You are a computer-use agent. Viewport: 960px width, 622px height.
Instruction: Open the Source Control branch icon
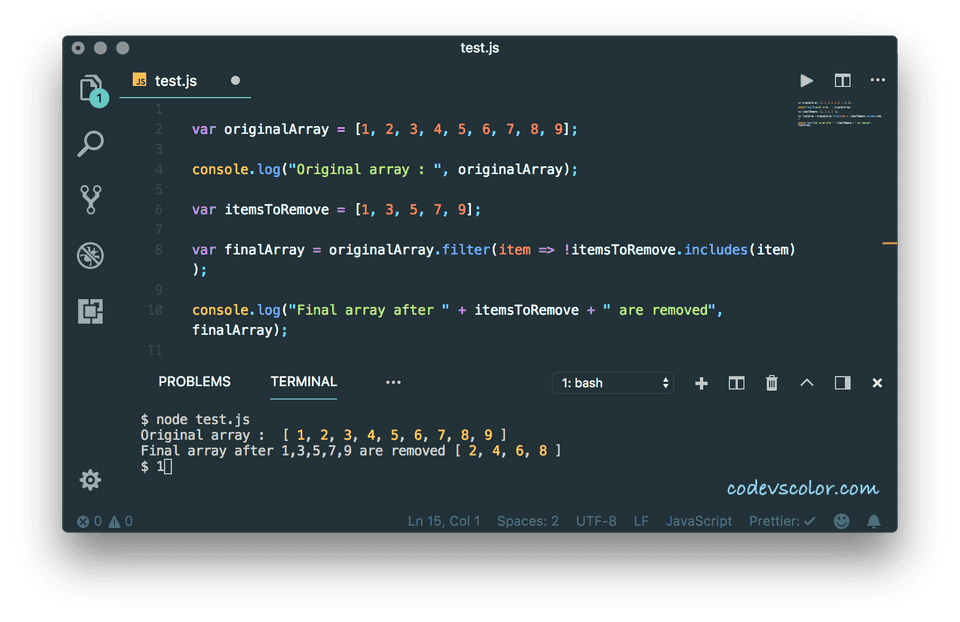click(91, 200)
